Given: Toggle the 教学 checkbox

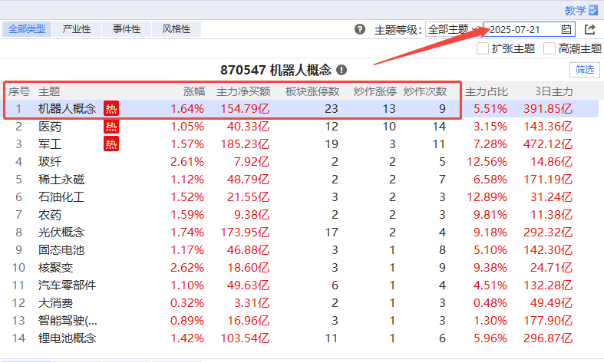Looking at the screenshot, I should pos(593,10).
